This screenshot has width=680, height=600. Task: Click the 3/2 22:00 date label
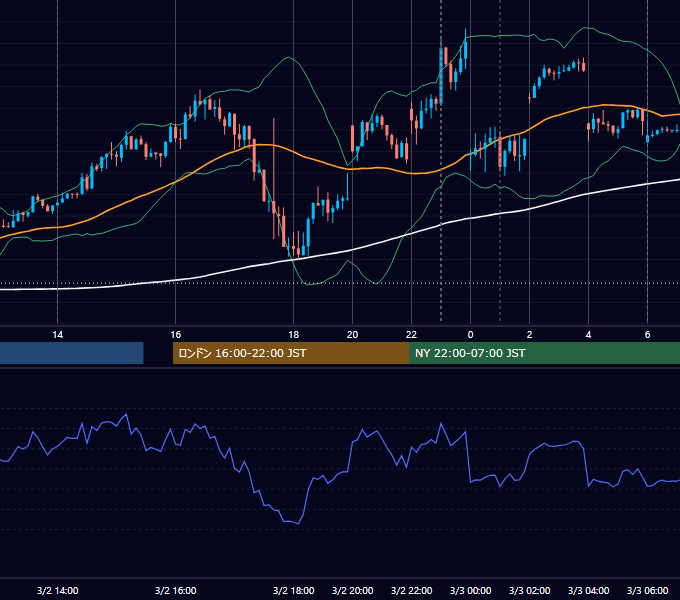(x=412, y=590)
